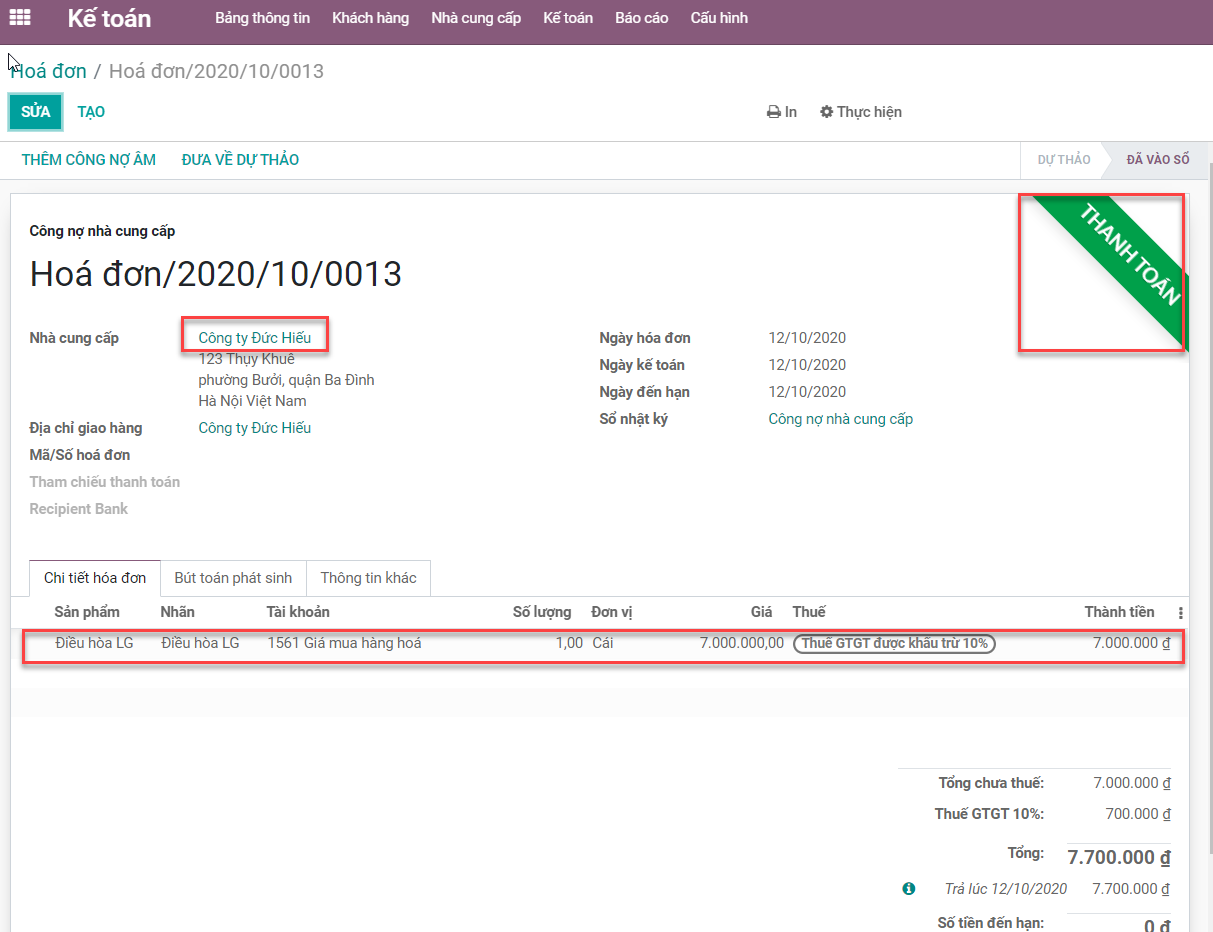Viewport: 1213px width, 932px height.
Task: Open the apps grid menu icon
Action: point(19,18)
